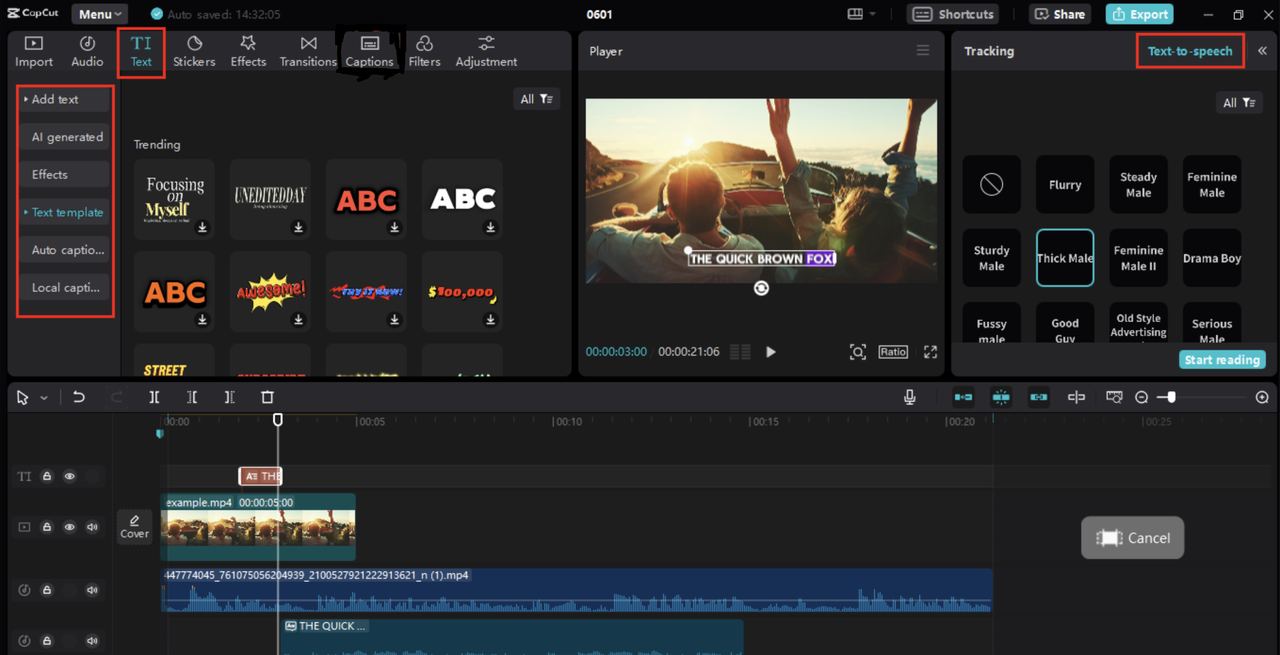Screen dimensions: 1280x655
Task: Zoom out the timeline
Action: (1142, 397)
